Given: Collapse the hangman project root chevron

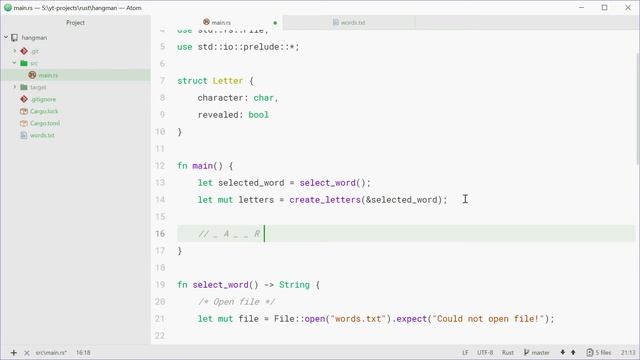Looking at the screenshot, I should coord(6,37).
